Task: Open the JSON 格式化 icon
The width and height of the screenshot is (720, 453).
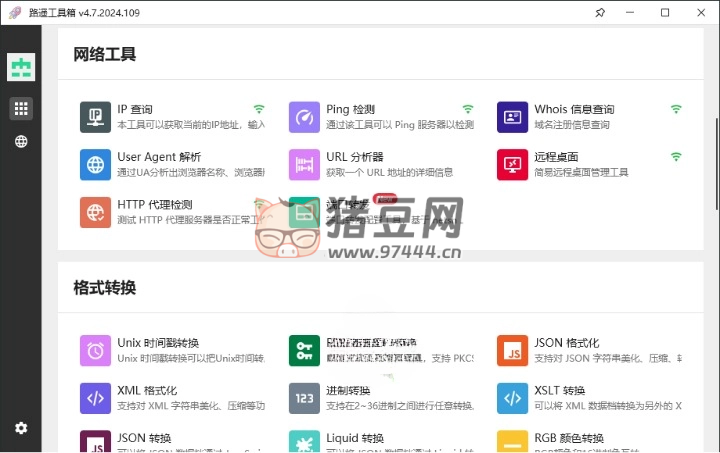Action: pos(512,350)
